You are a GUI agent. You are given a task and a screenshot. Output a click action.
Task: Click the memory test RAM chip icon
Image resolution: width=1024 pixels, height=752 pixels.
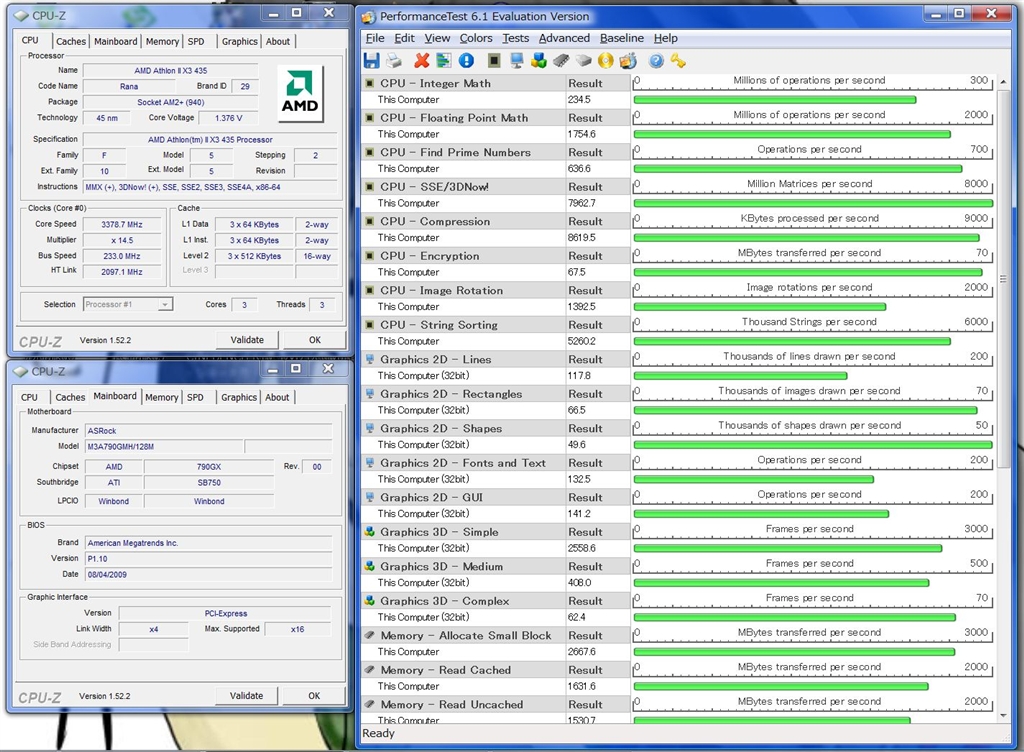[562, 60]
